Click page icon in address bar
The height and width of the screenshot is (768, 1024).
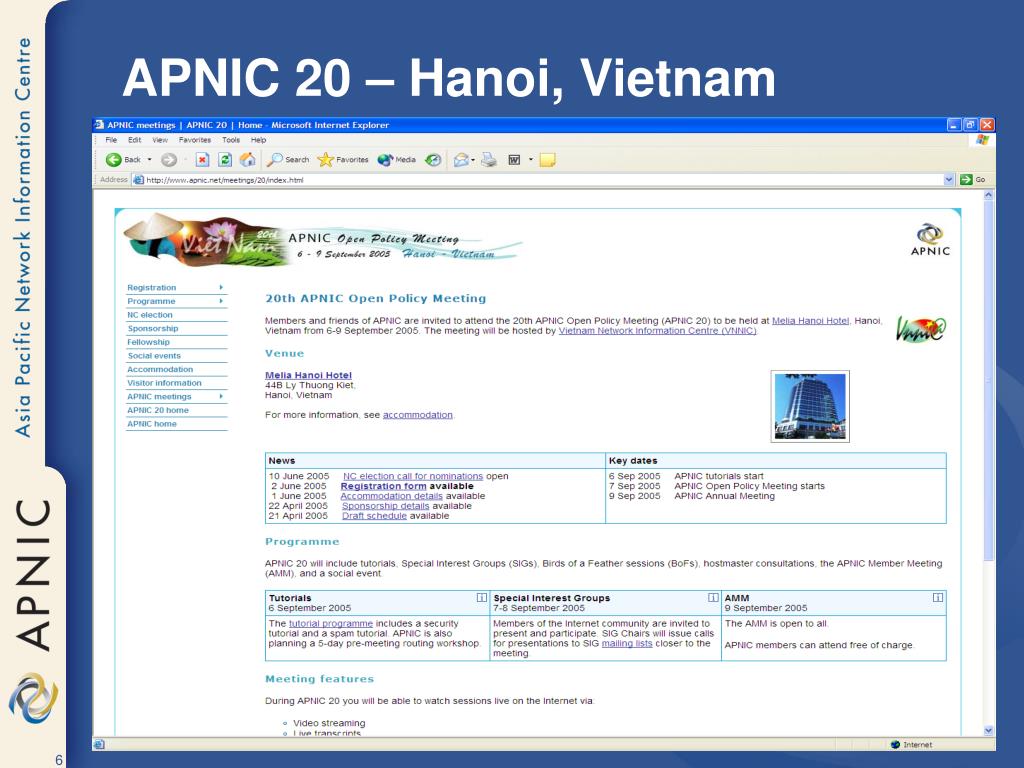138,180
